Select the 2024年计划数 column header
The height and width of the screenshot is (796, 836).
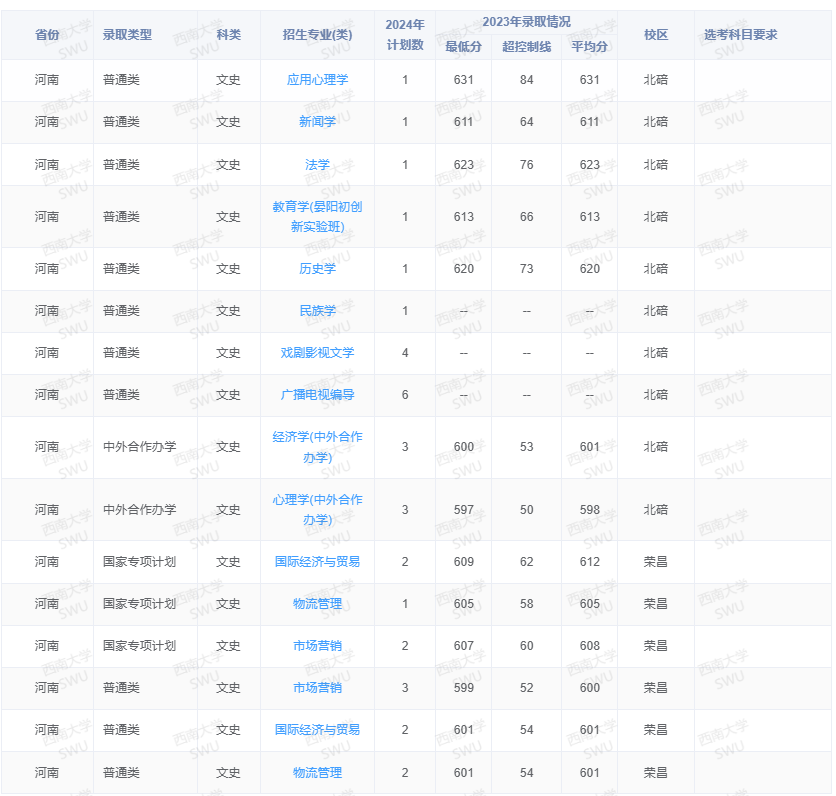pos(396,33)
